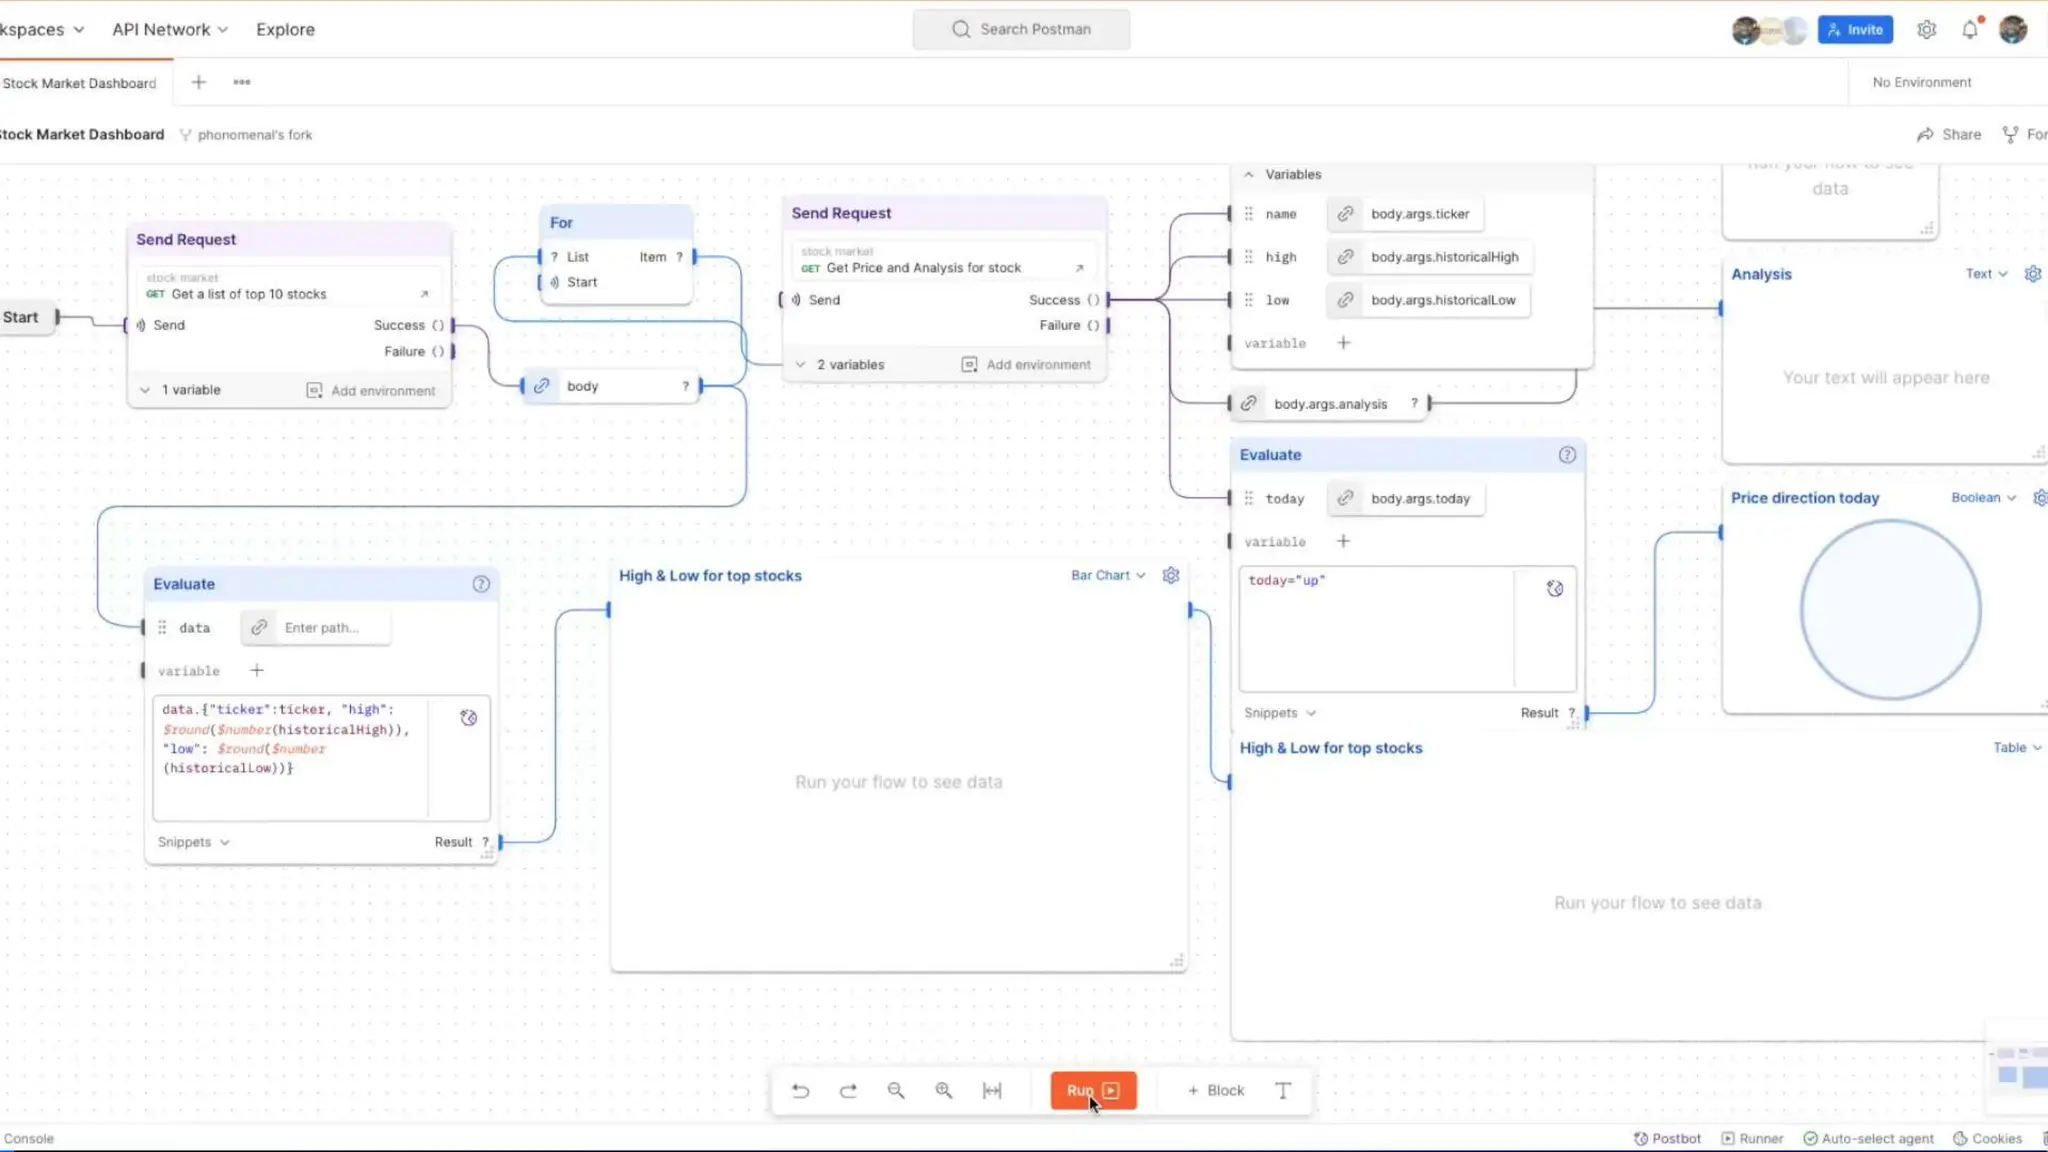This screenshot has width=2048, height=1152.
Task: Zoom in the flow canvas
Action: [944, 1090]
